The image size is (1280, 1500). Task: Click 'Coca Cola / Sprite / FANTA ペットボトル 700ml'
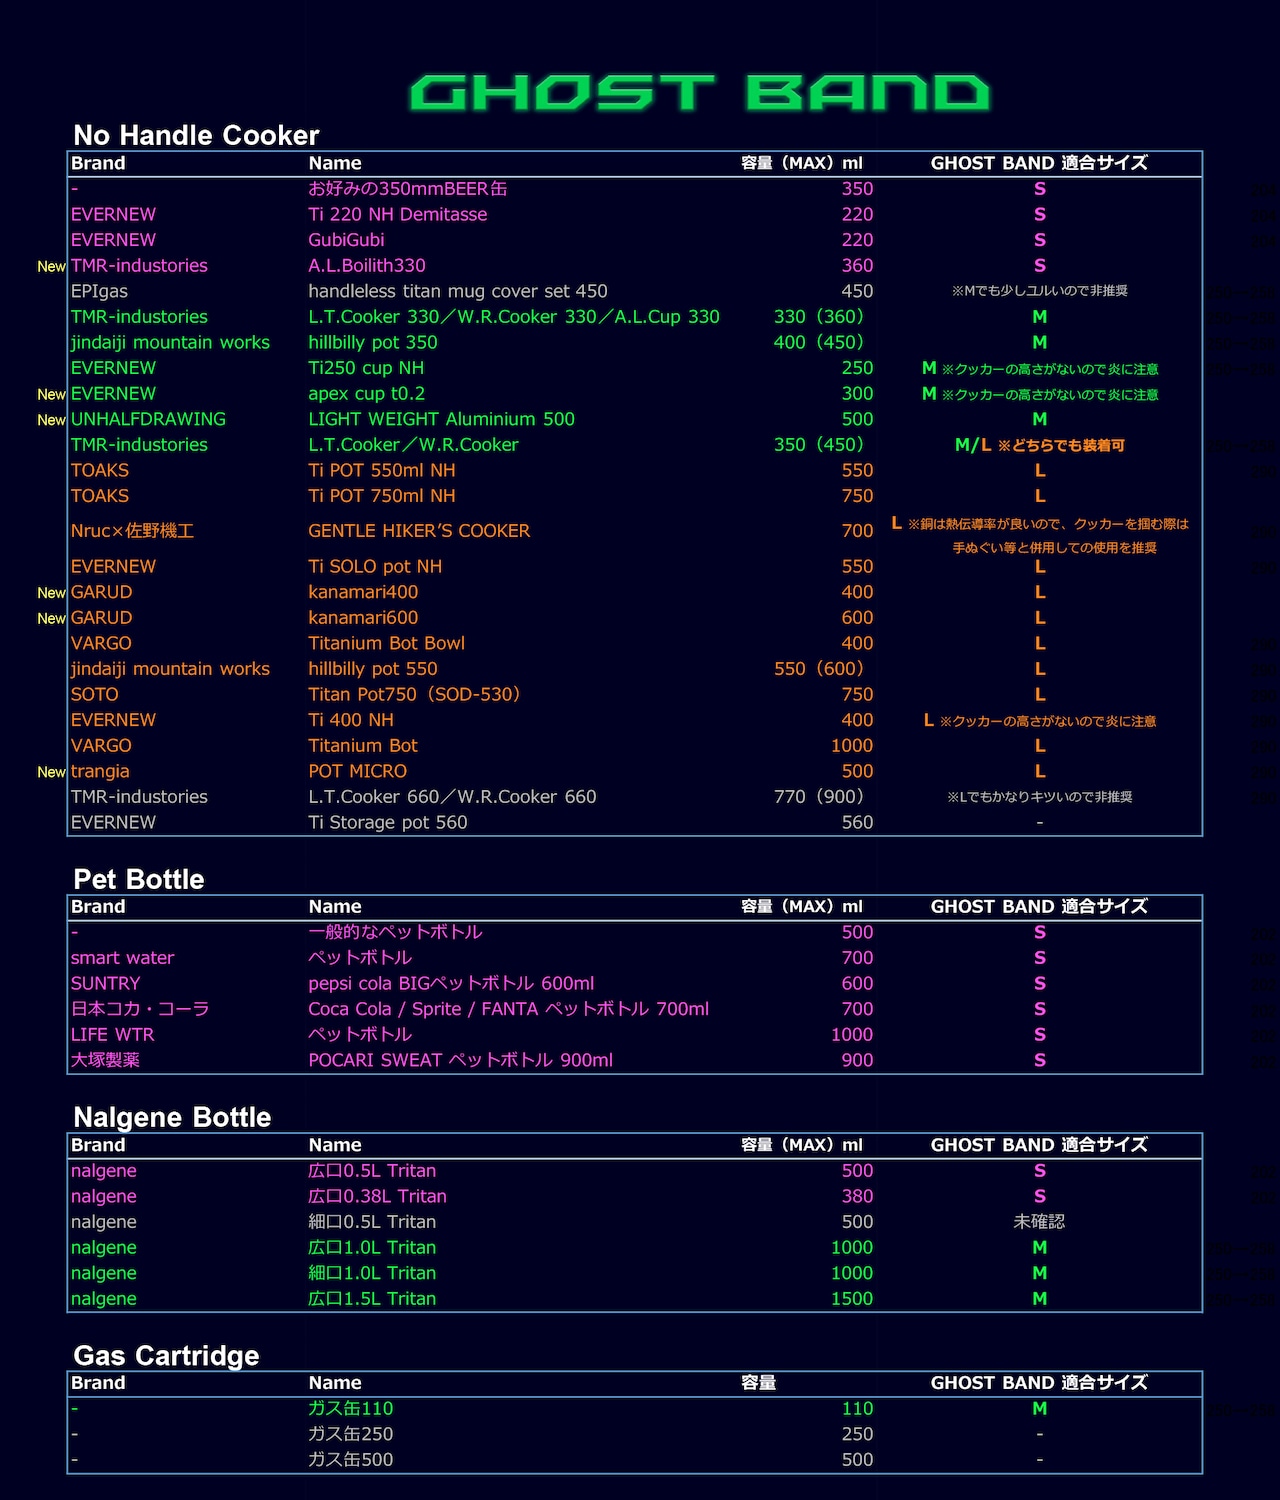click(508, 1009)
